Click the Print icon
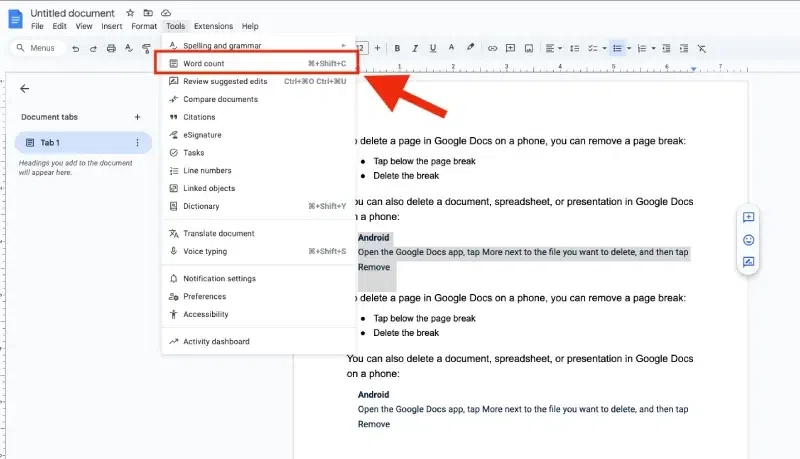 coord(111,48)
